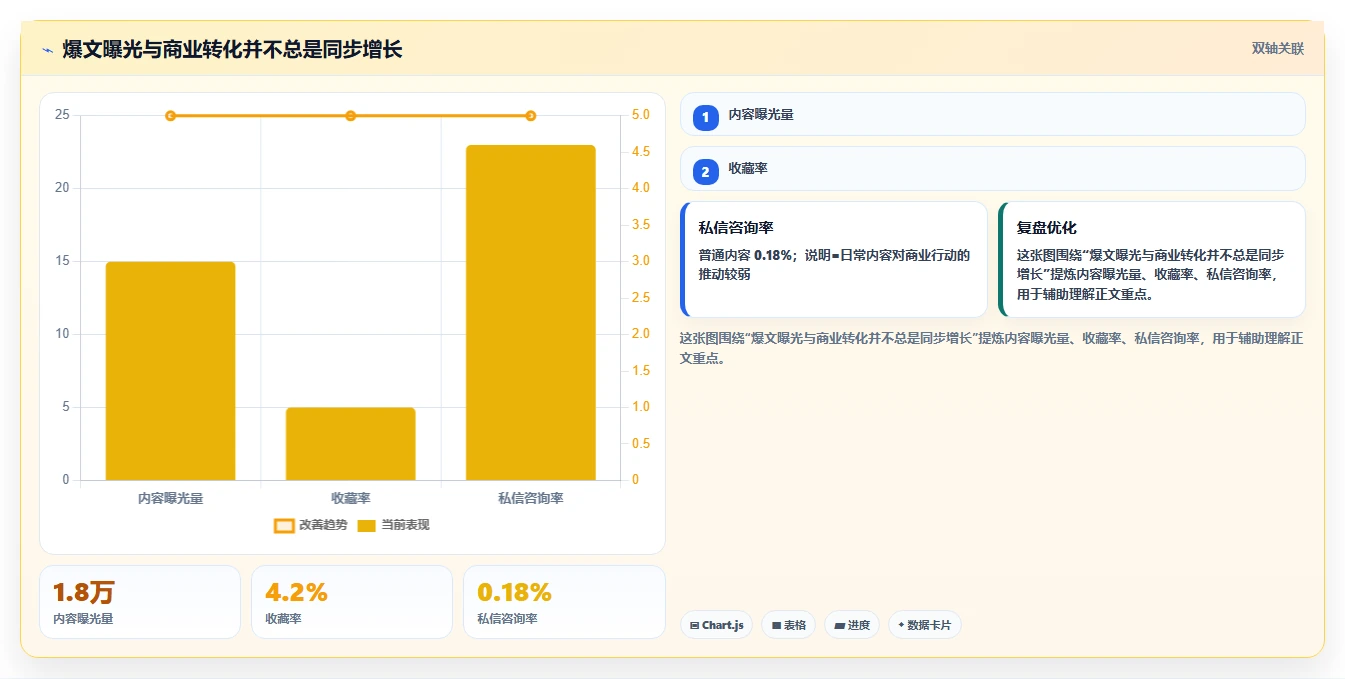The height and width of the screenshot is (679, 1345).
Task: Select the 收藏率 list item numbered 2
Action: [x=992, y=169]
